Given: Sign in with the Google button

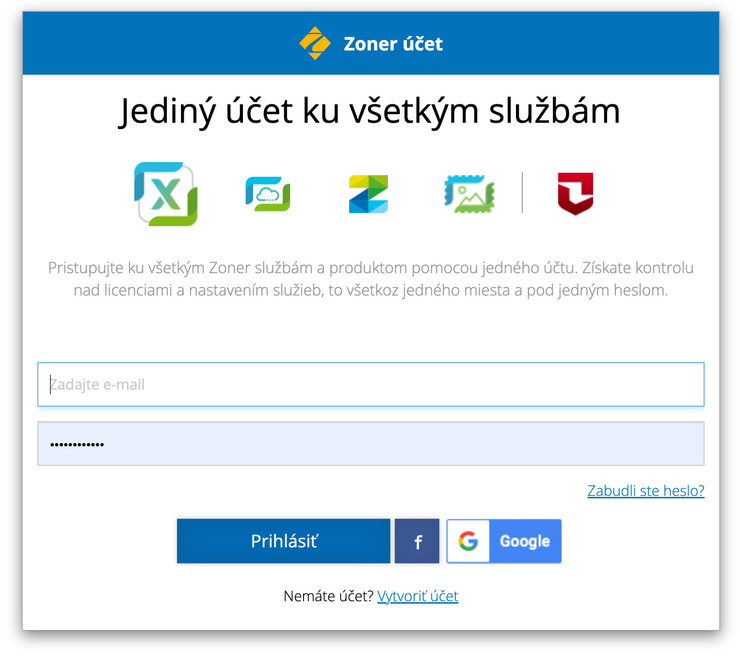Looking at the screenshot, I should pos(504,541).
